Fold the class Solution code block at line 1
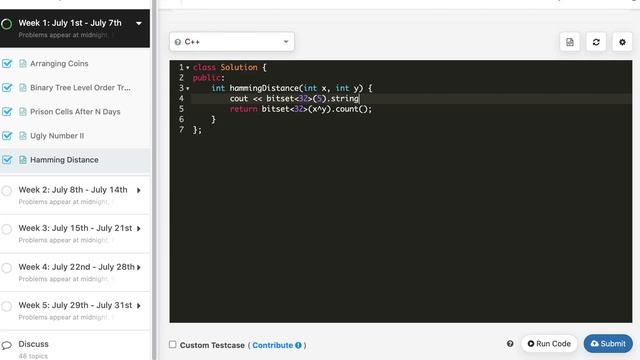 click(188, 68)
